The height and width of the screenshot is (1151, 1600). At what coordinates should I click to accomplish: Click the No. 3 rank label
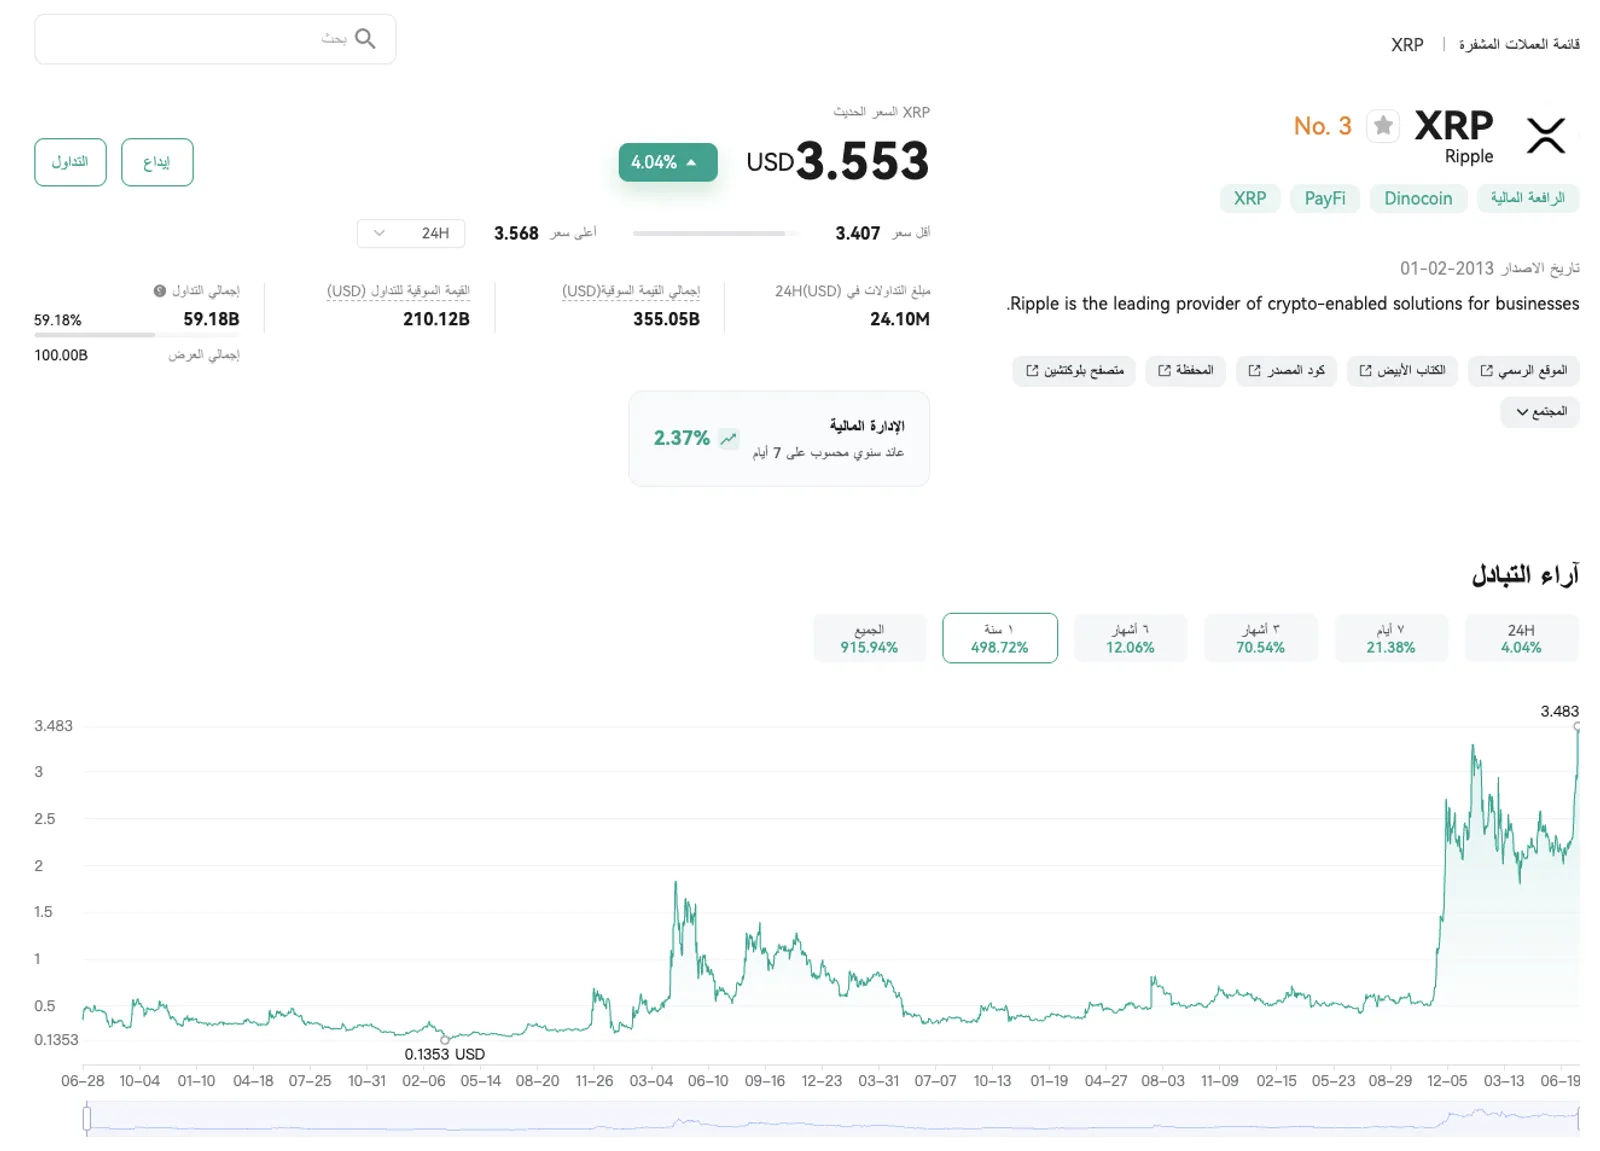[1323, 126]
